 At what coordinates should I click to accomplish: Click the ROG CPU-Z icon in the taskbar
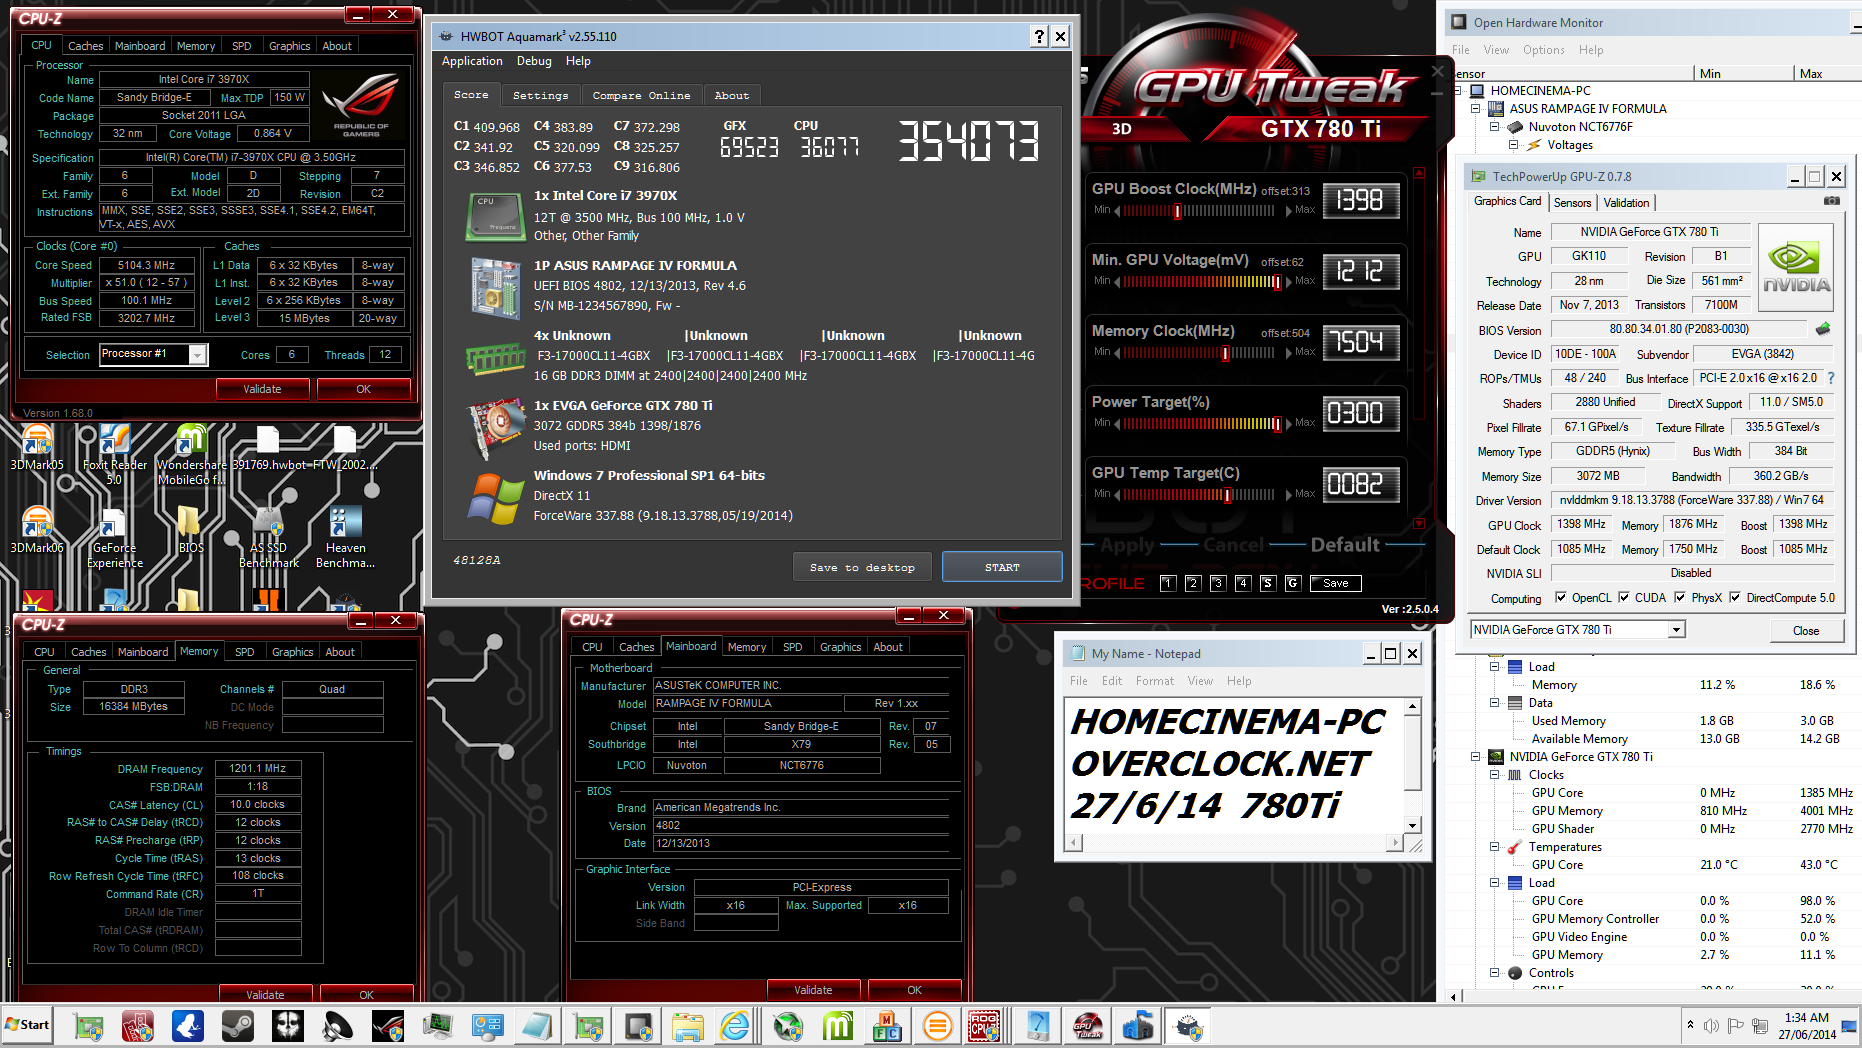(984, 1026)
